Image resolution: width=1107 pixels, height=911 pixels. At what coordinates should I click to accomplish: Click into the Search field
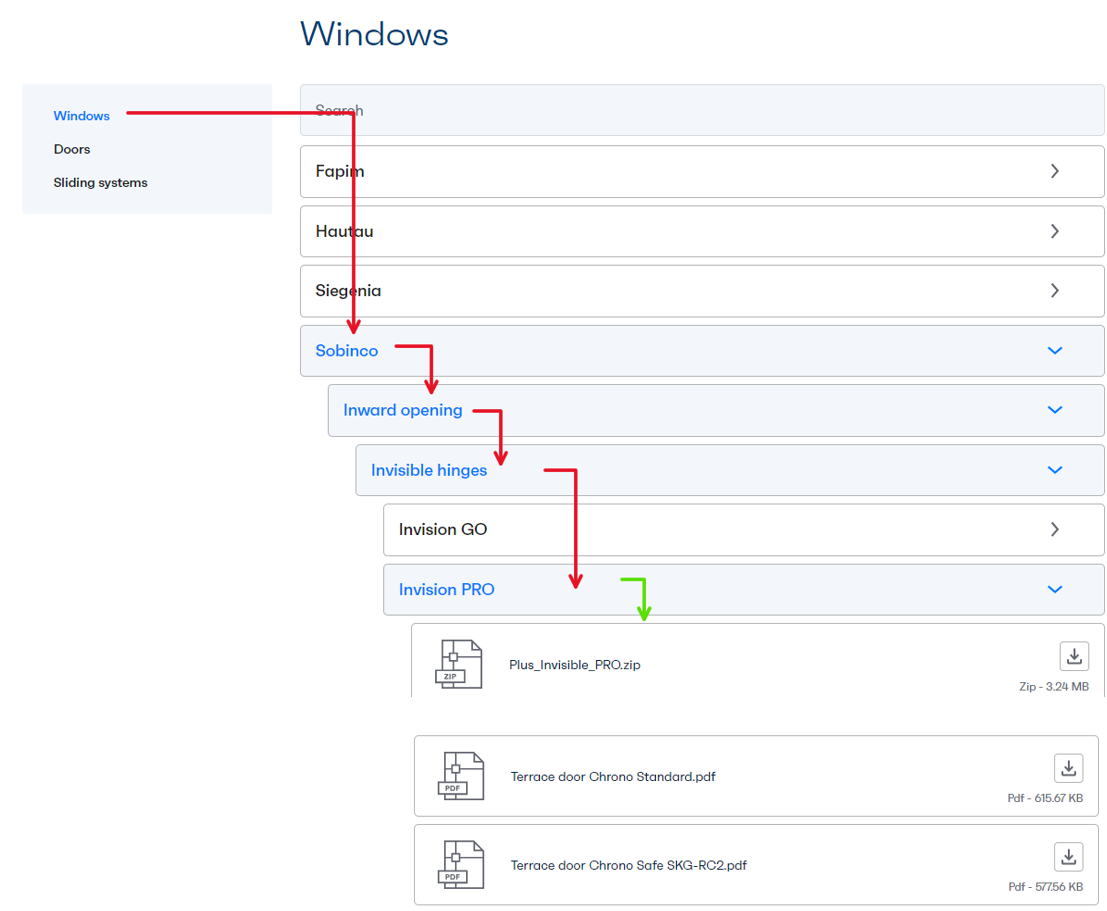point(702,110)
